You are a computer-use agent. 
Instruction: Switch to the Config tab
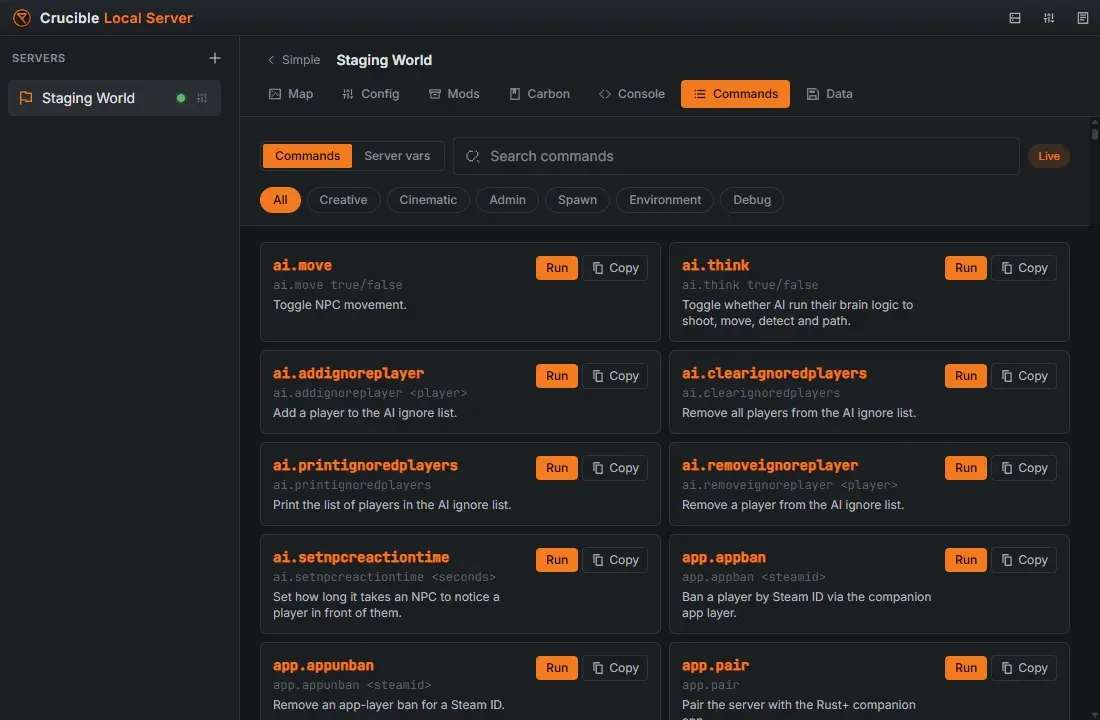click(x=370, y=93)
